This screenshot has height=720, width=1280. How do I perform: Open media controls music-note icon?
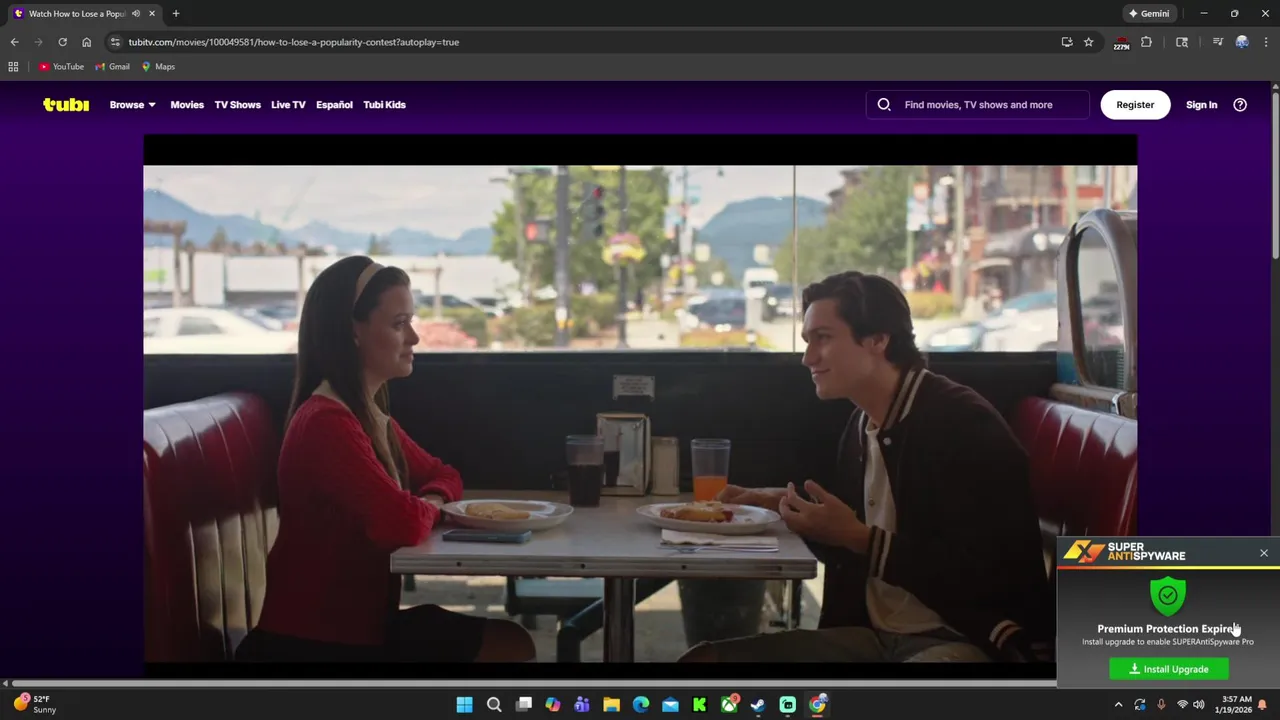pos(1217,42)
